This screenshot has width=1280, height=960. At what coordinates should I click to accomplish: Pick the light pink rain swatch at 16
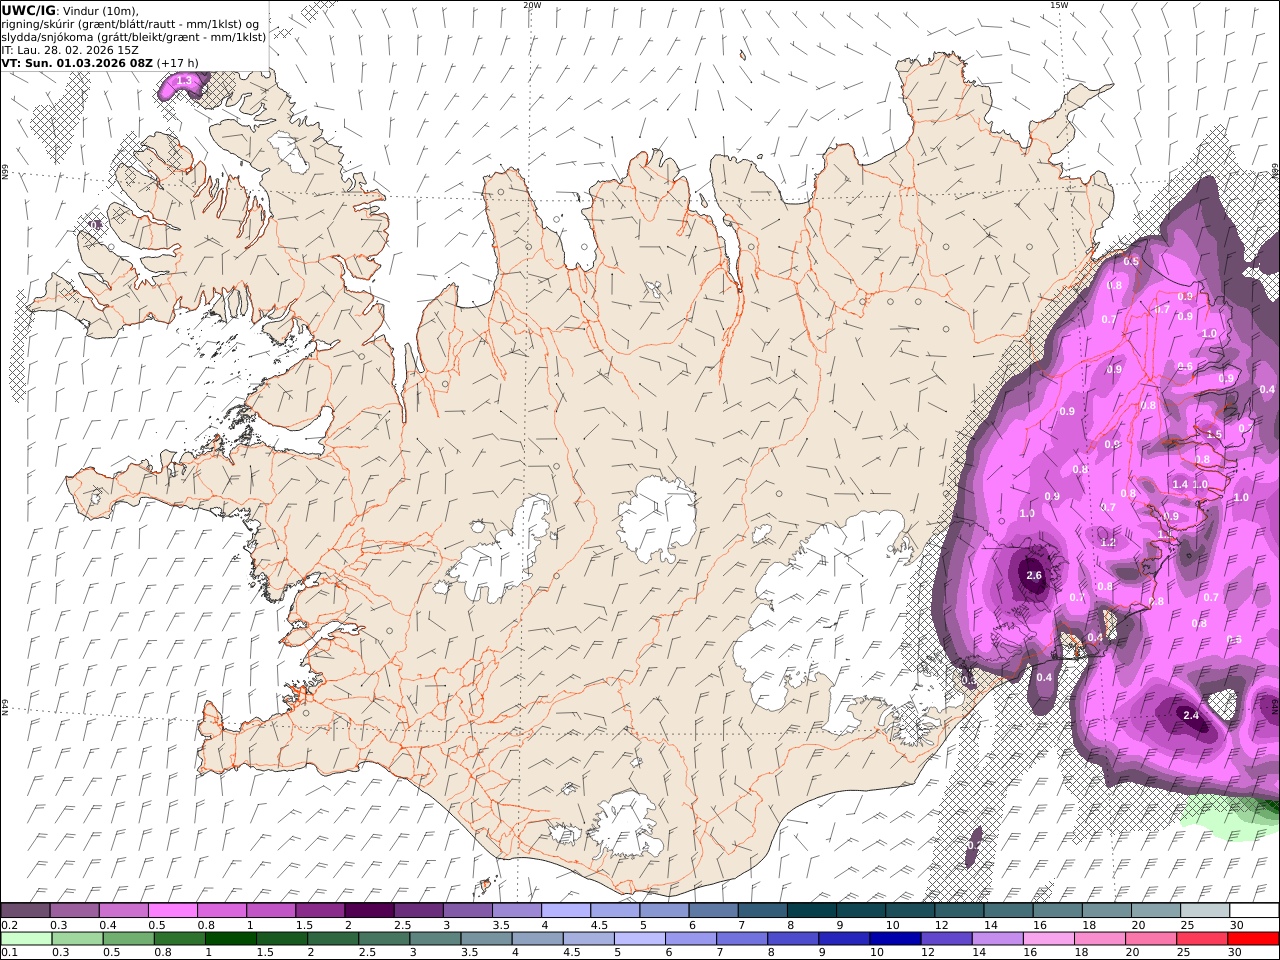[1048, 939]
